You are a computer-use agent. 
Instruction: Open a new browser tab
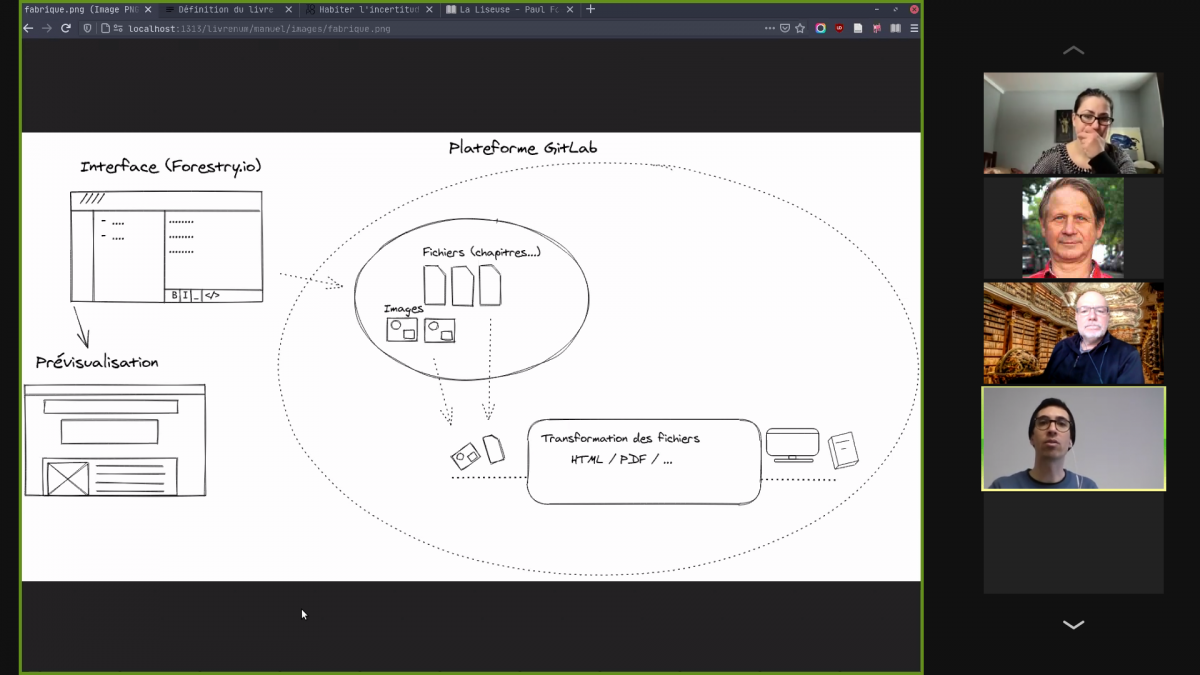coord(590,9)
